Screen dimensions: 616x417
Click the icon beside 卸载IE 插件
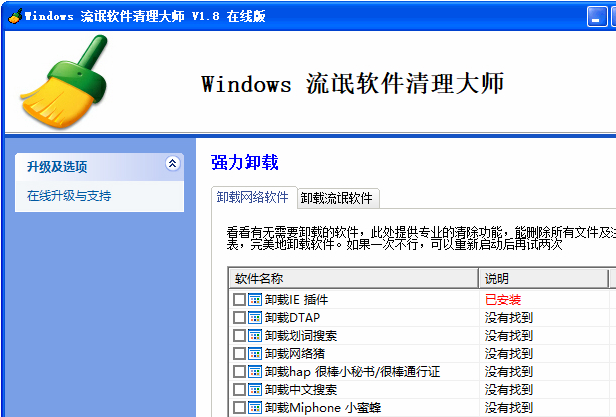click(x=255, y=299)
